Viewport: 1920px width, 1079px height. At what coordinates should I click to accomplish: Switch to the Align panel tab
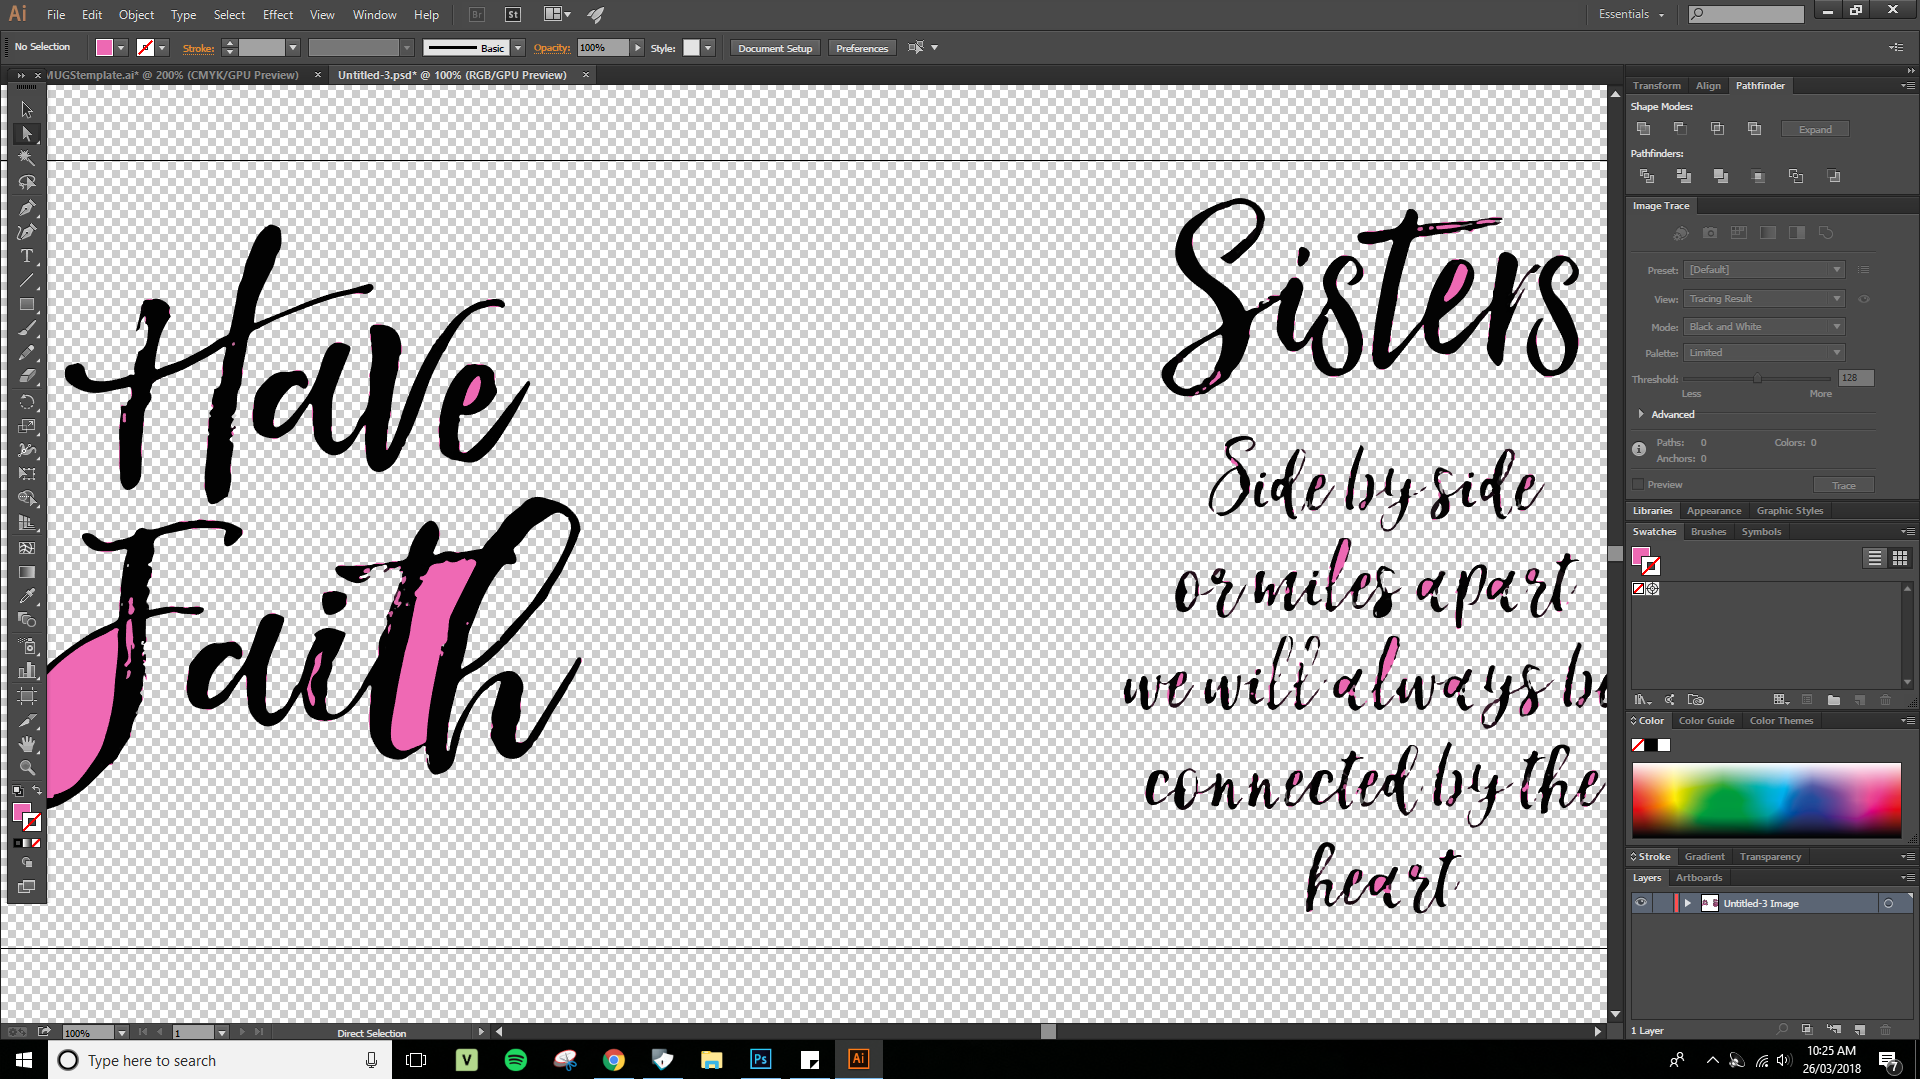pyautogui.click(x=1708, y=86)
